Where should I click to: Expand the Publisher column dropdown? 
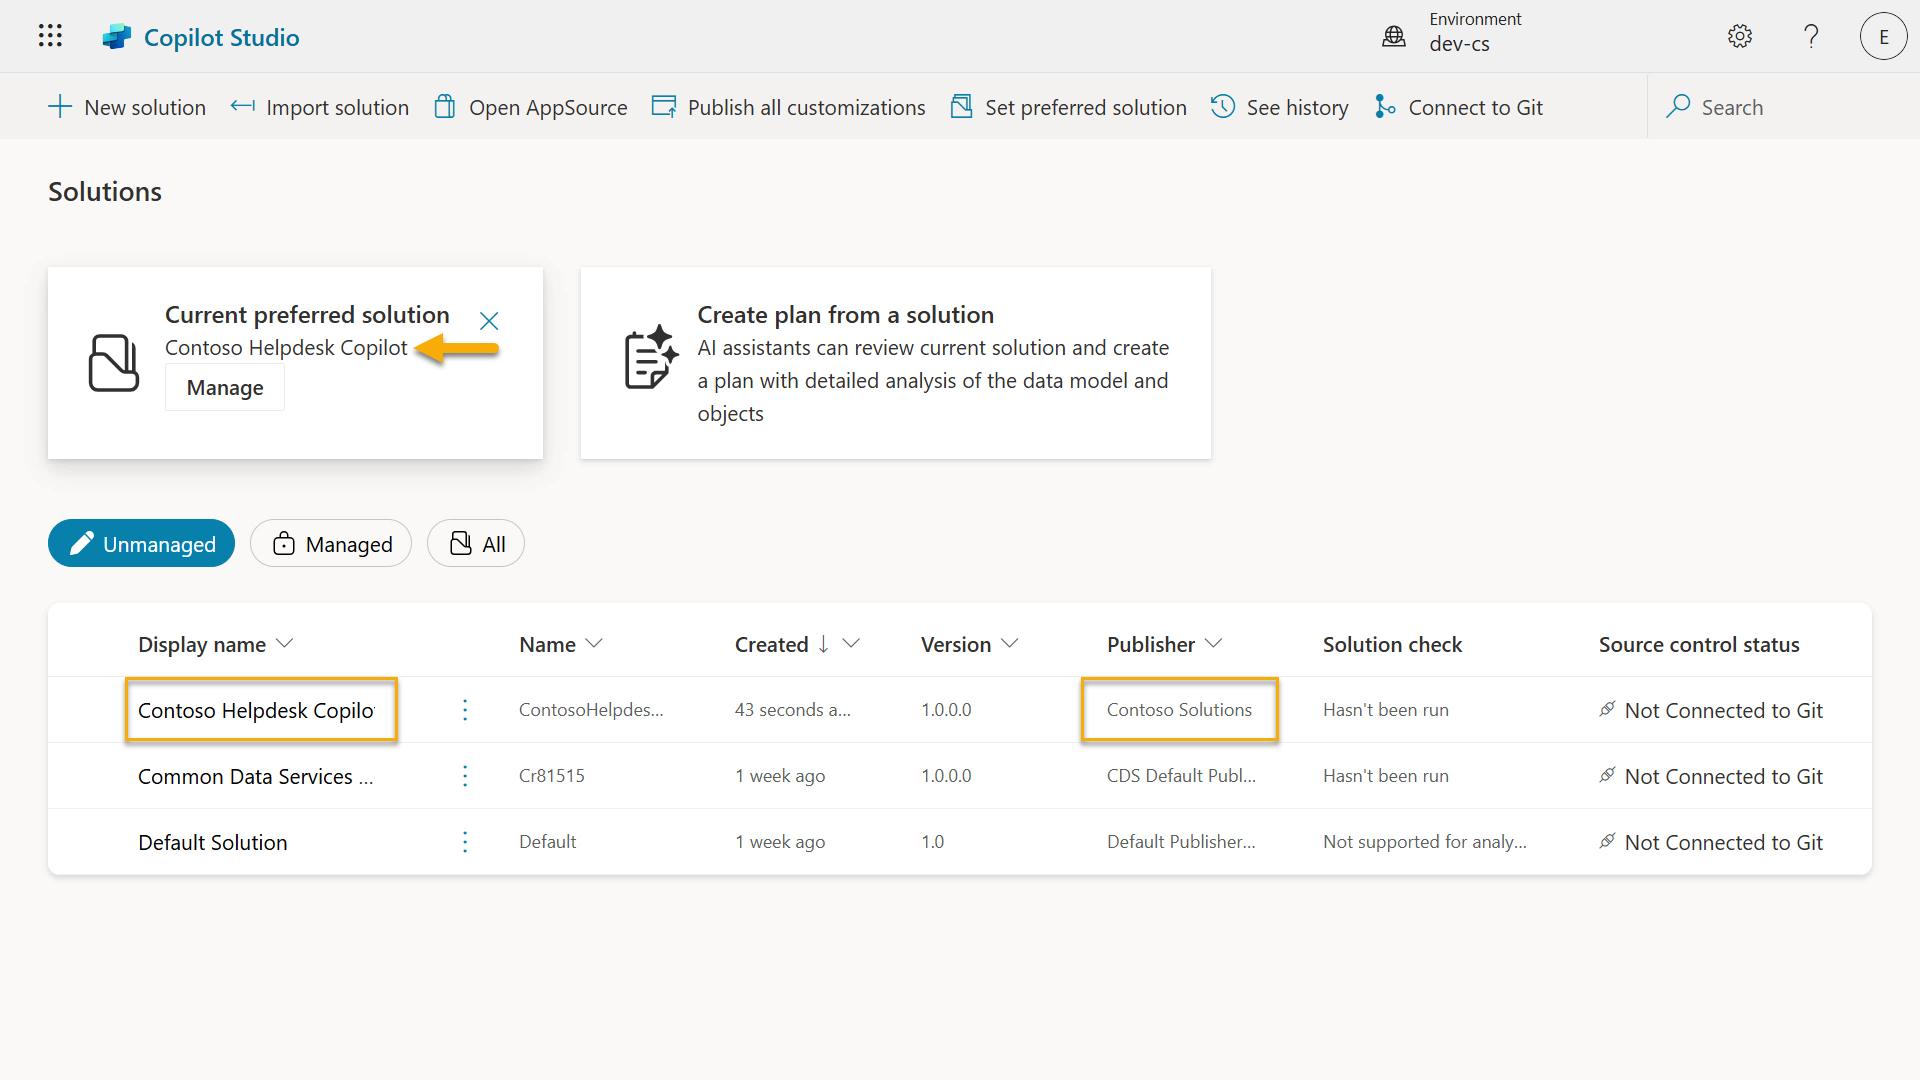(x=1214, y=644)
